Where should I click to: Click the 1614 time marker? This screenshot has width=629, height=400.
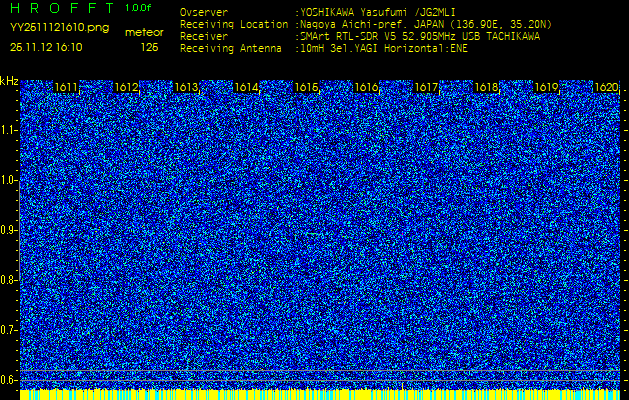coord(246,87)
